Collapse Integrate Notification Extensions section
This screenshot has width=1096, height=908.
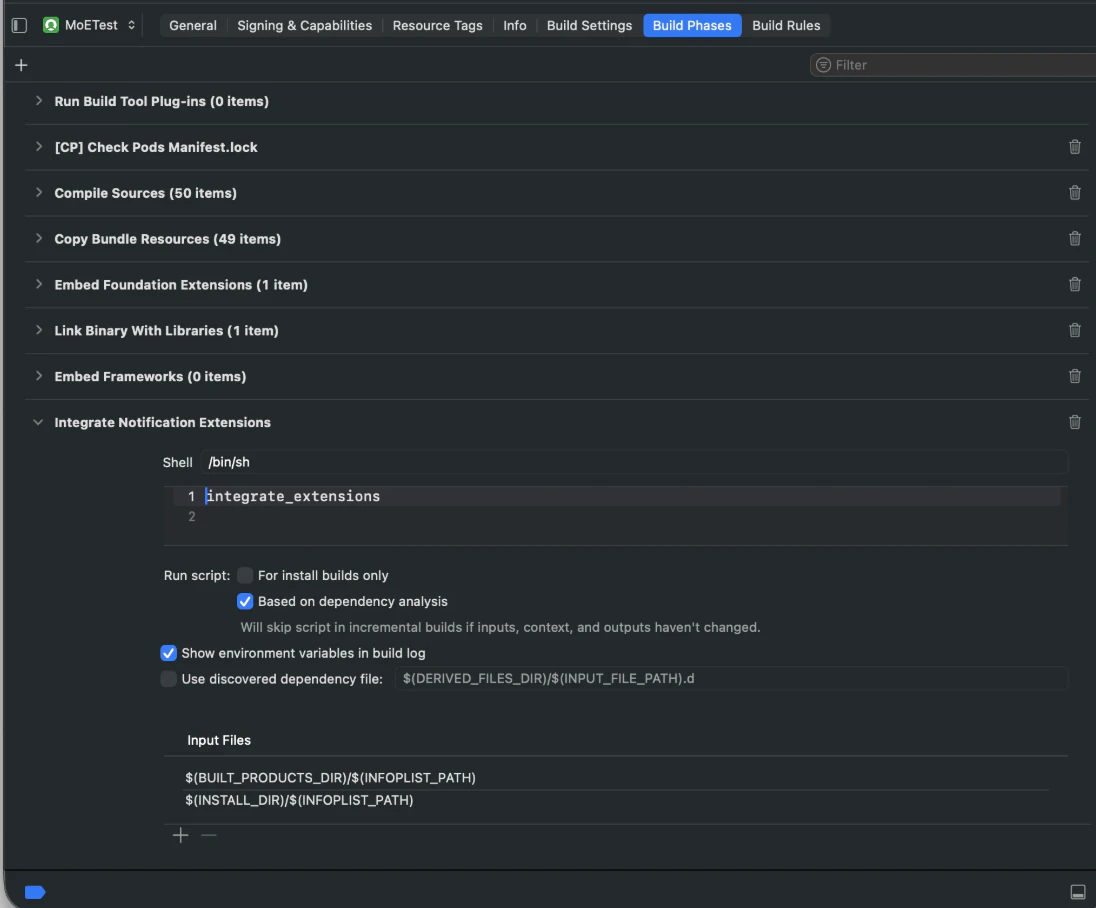[38, 422]
